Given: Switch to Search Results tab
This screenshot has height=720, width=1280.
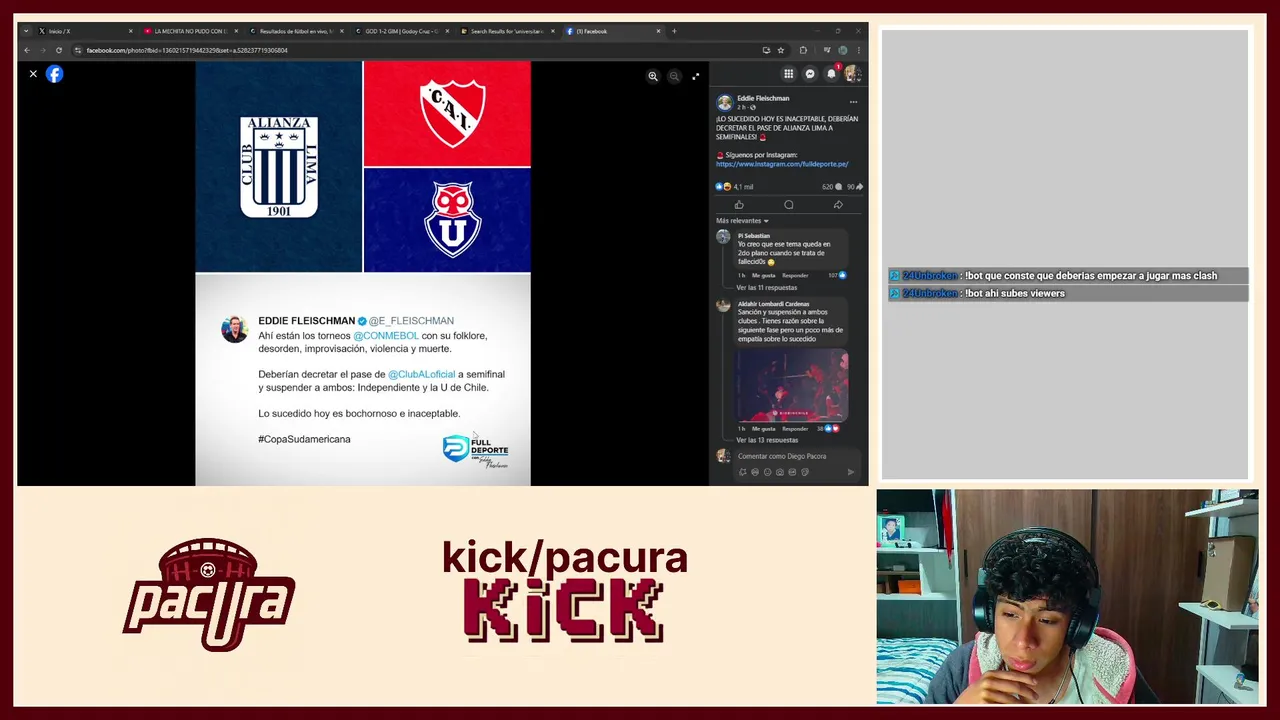Looking at the screenshot, I should point(507,31).
